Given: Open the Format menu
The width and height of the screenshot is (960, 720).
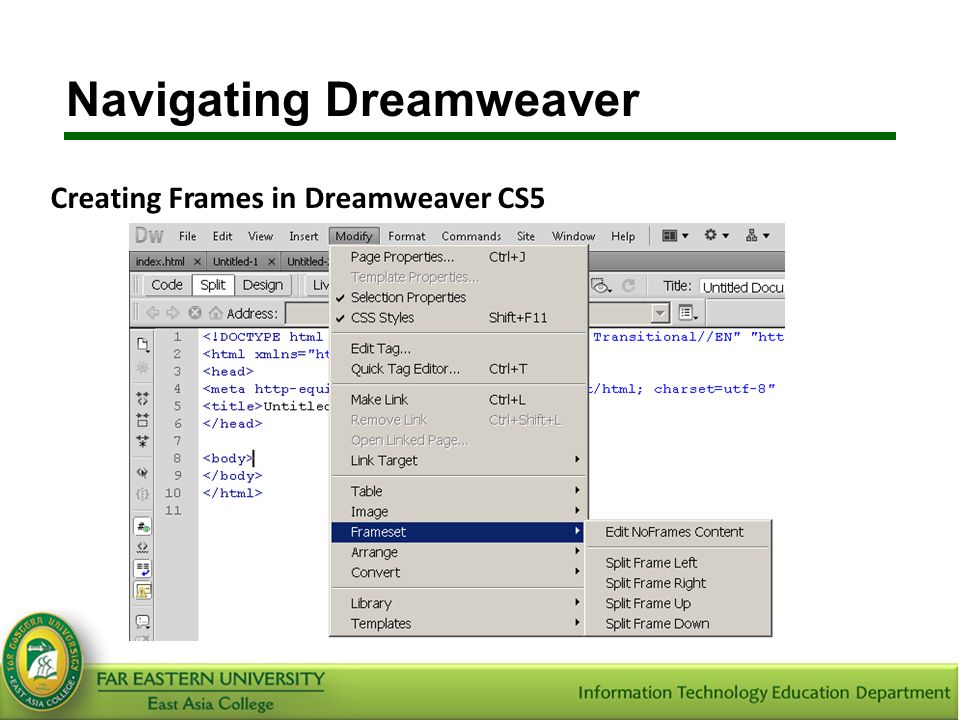Looking at the screenshot, I should click(406, 236).
